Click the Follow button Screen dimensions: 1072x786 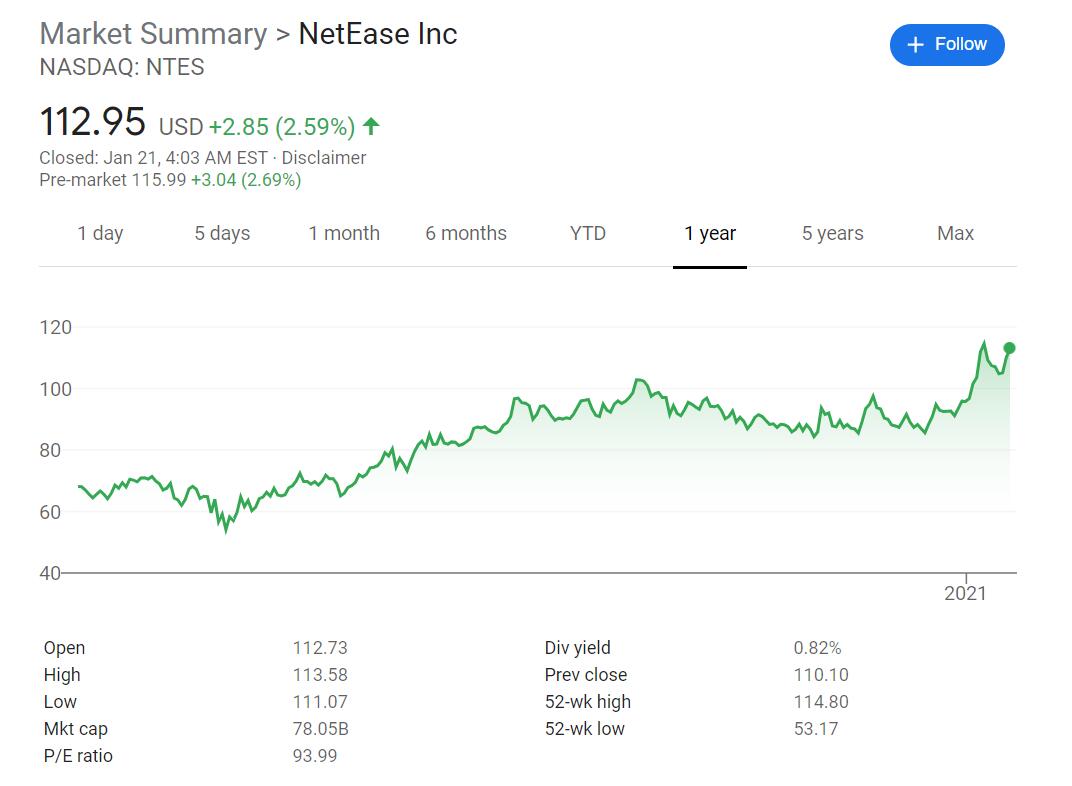pos(946,45)
